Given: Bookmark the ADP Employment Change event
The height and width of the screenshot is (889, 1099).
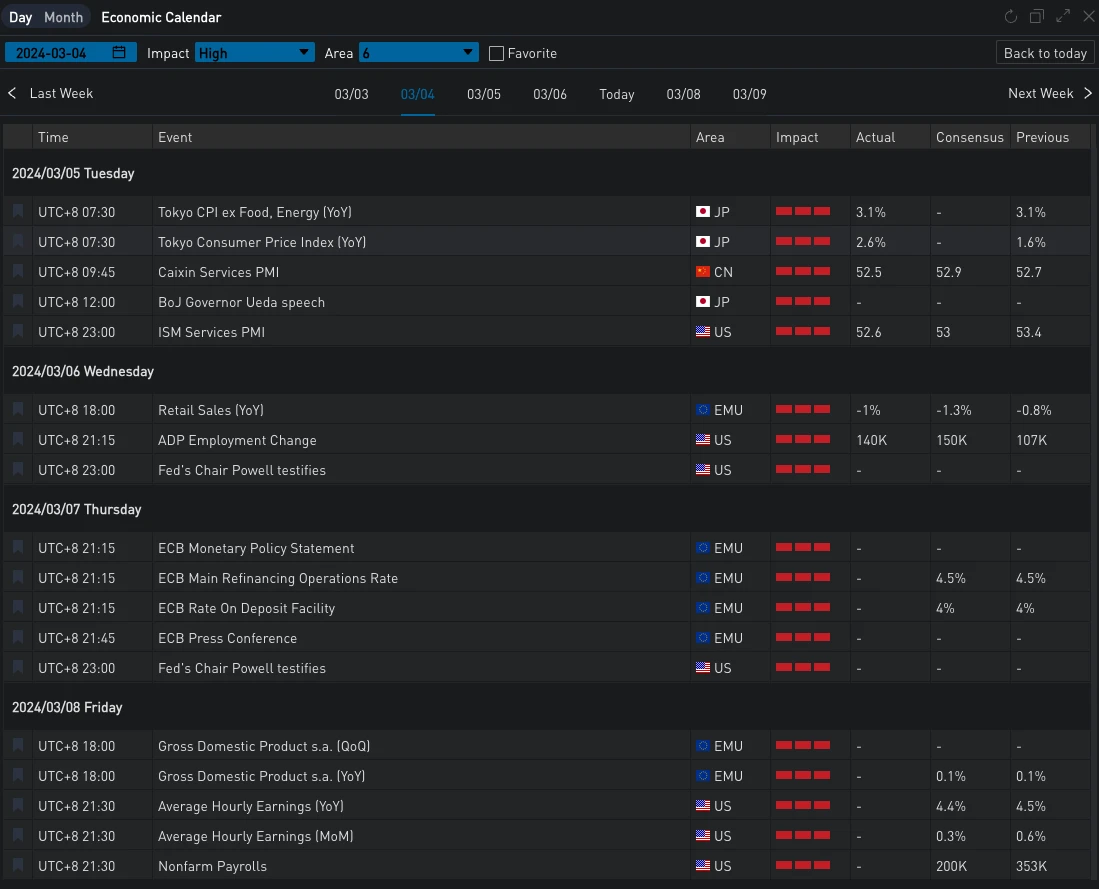Looking at the screenshot, I should point(18,440).
